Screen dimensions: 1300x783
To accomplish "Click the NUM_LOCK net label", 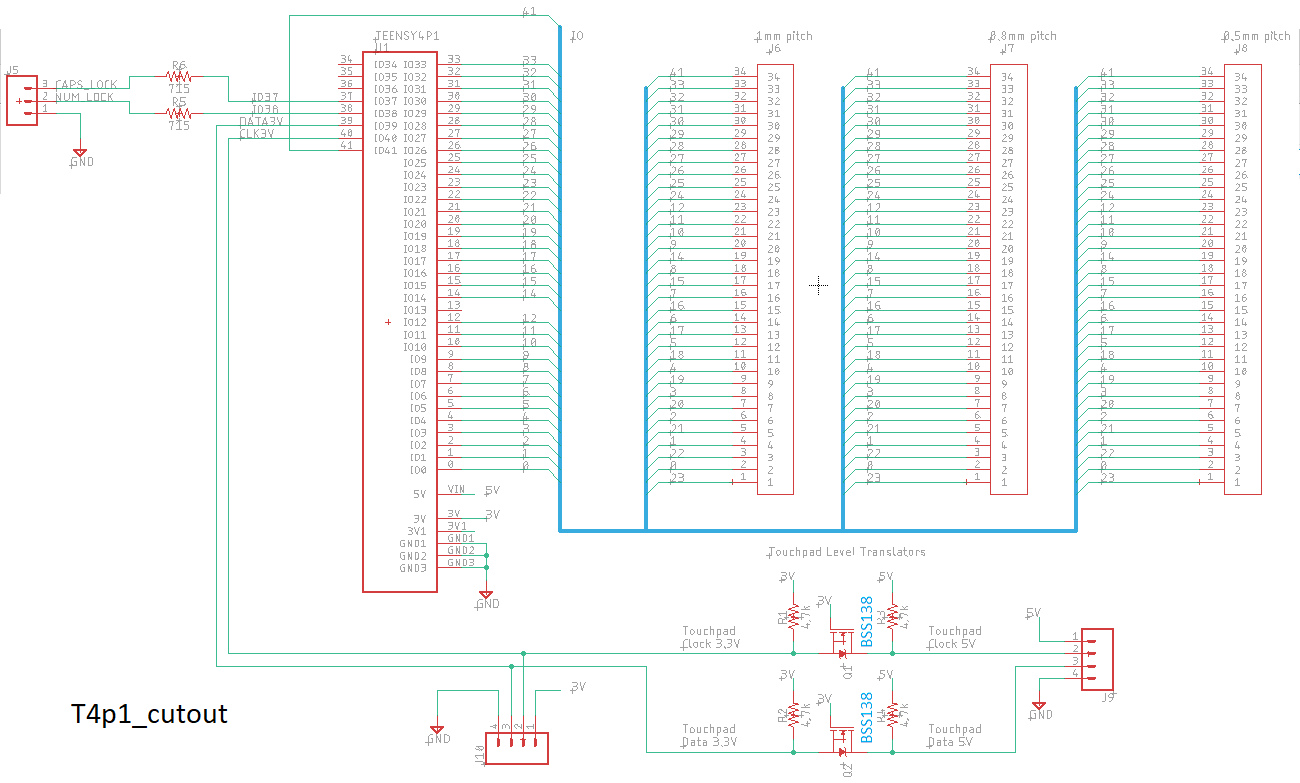I will 83,97.
